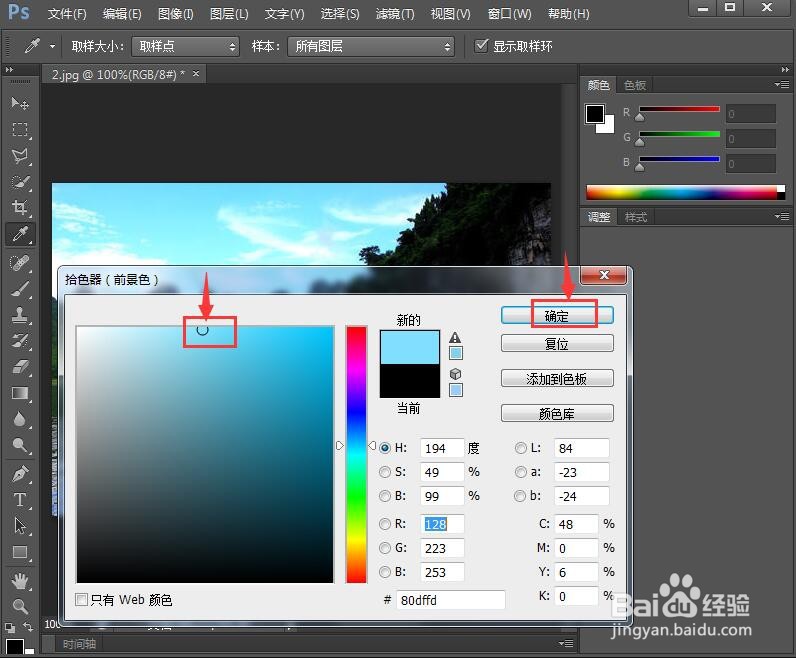Select the Gradient tool
The image size is (796, 658).
(20, 393)
